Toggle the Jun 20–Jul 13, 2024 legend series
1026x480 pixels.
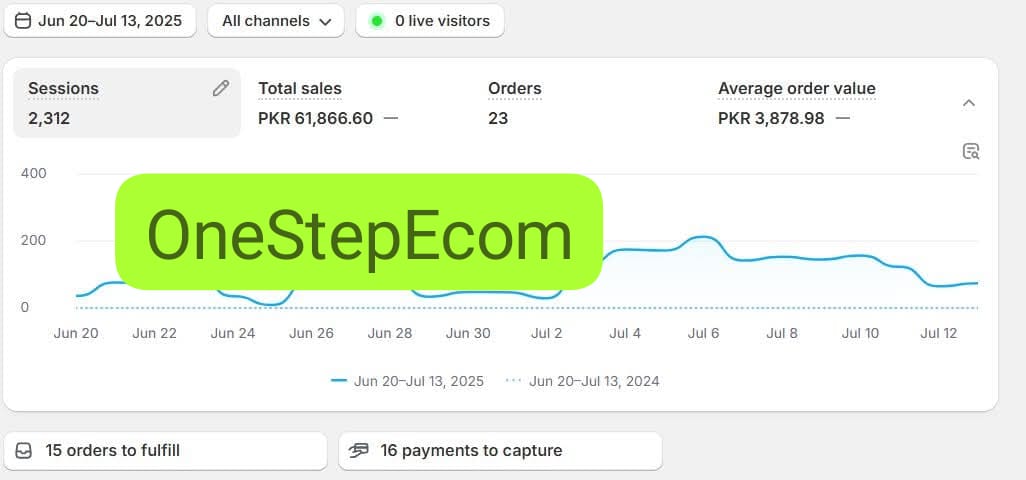coord(582,381)
